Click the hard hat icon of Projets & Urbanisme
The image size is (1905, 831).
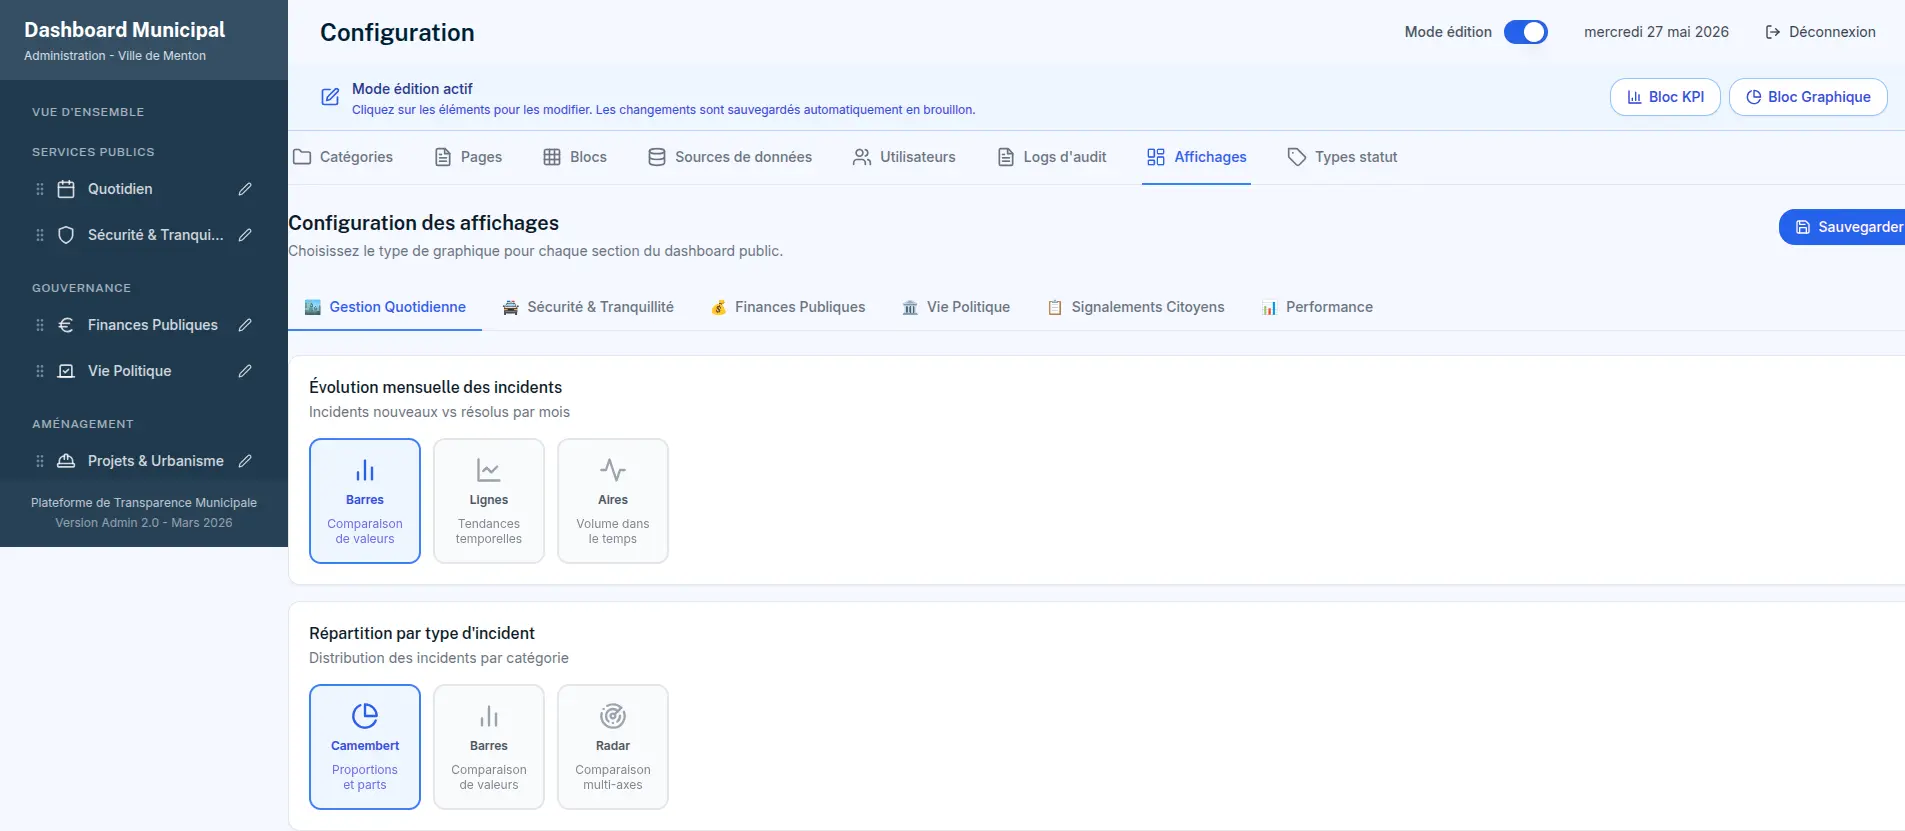pos(66,461)
